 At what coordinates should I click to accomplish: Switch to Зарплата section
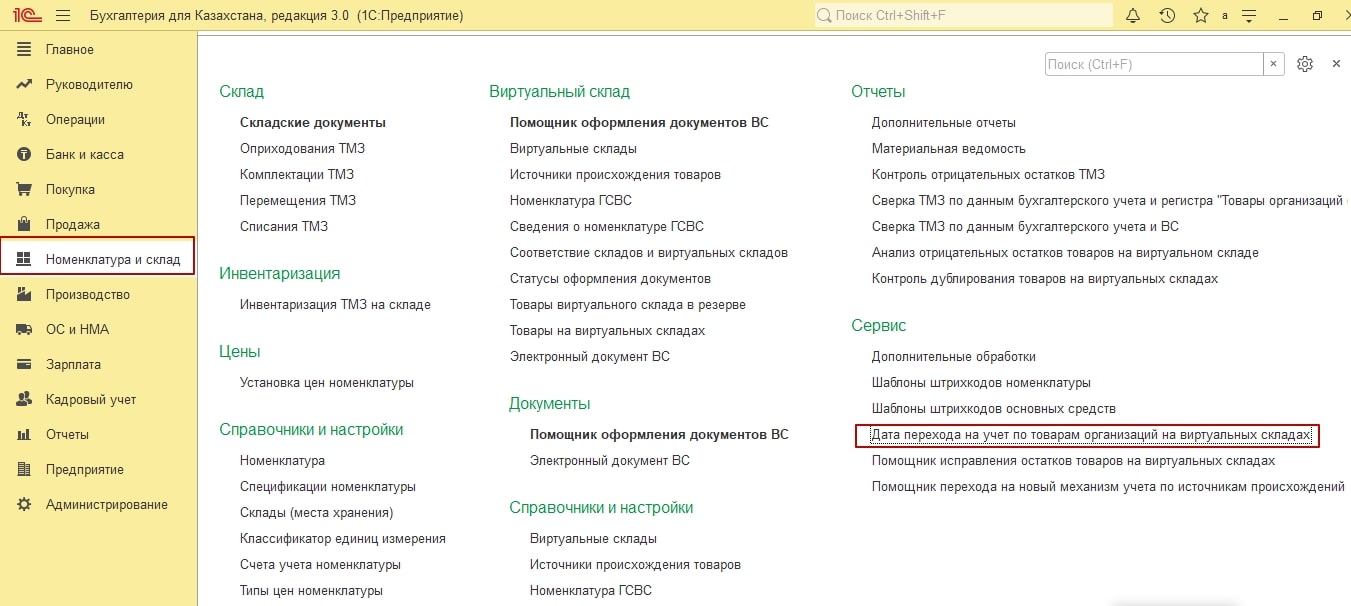coord(73,364)
